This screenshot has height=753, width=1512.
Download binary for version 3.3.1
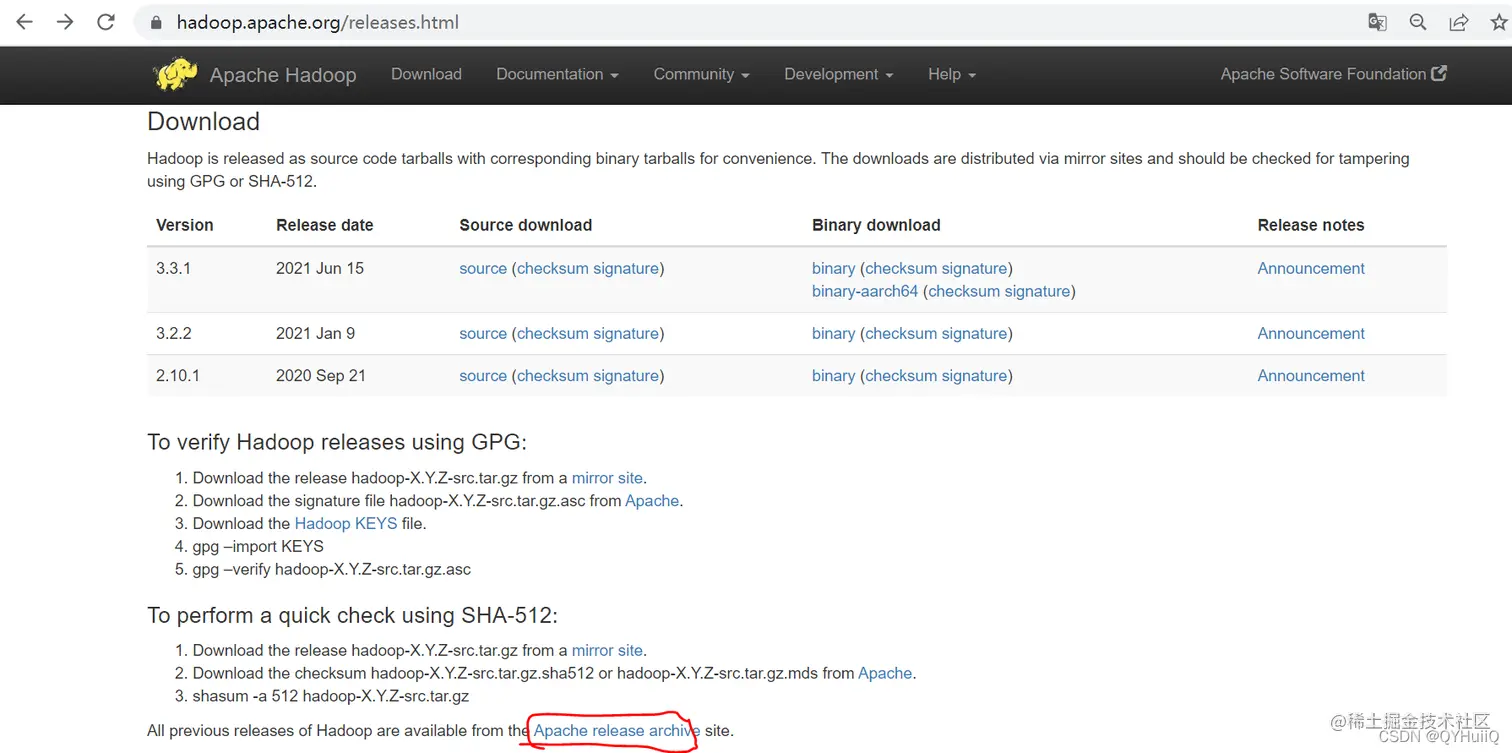(x=833, y=268)
